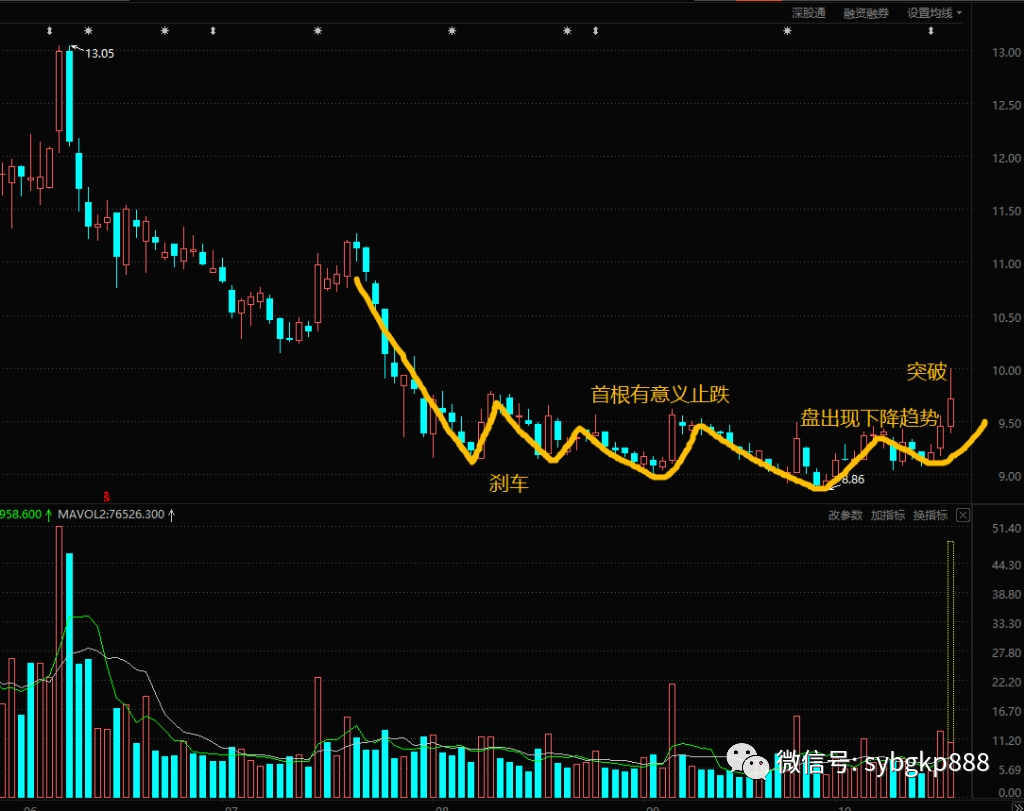The height and width of the screenshot is (811, 1024).
Task: Close the volume indicator panel
Action: (963, 515)
